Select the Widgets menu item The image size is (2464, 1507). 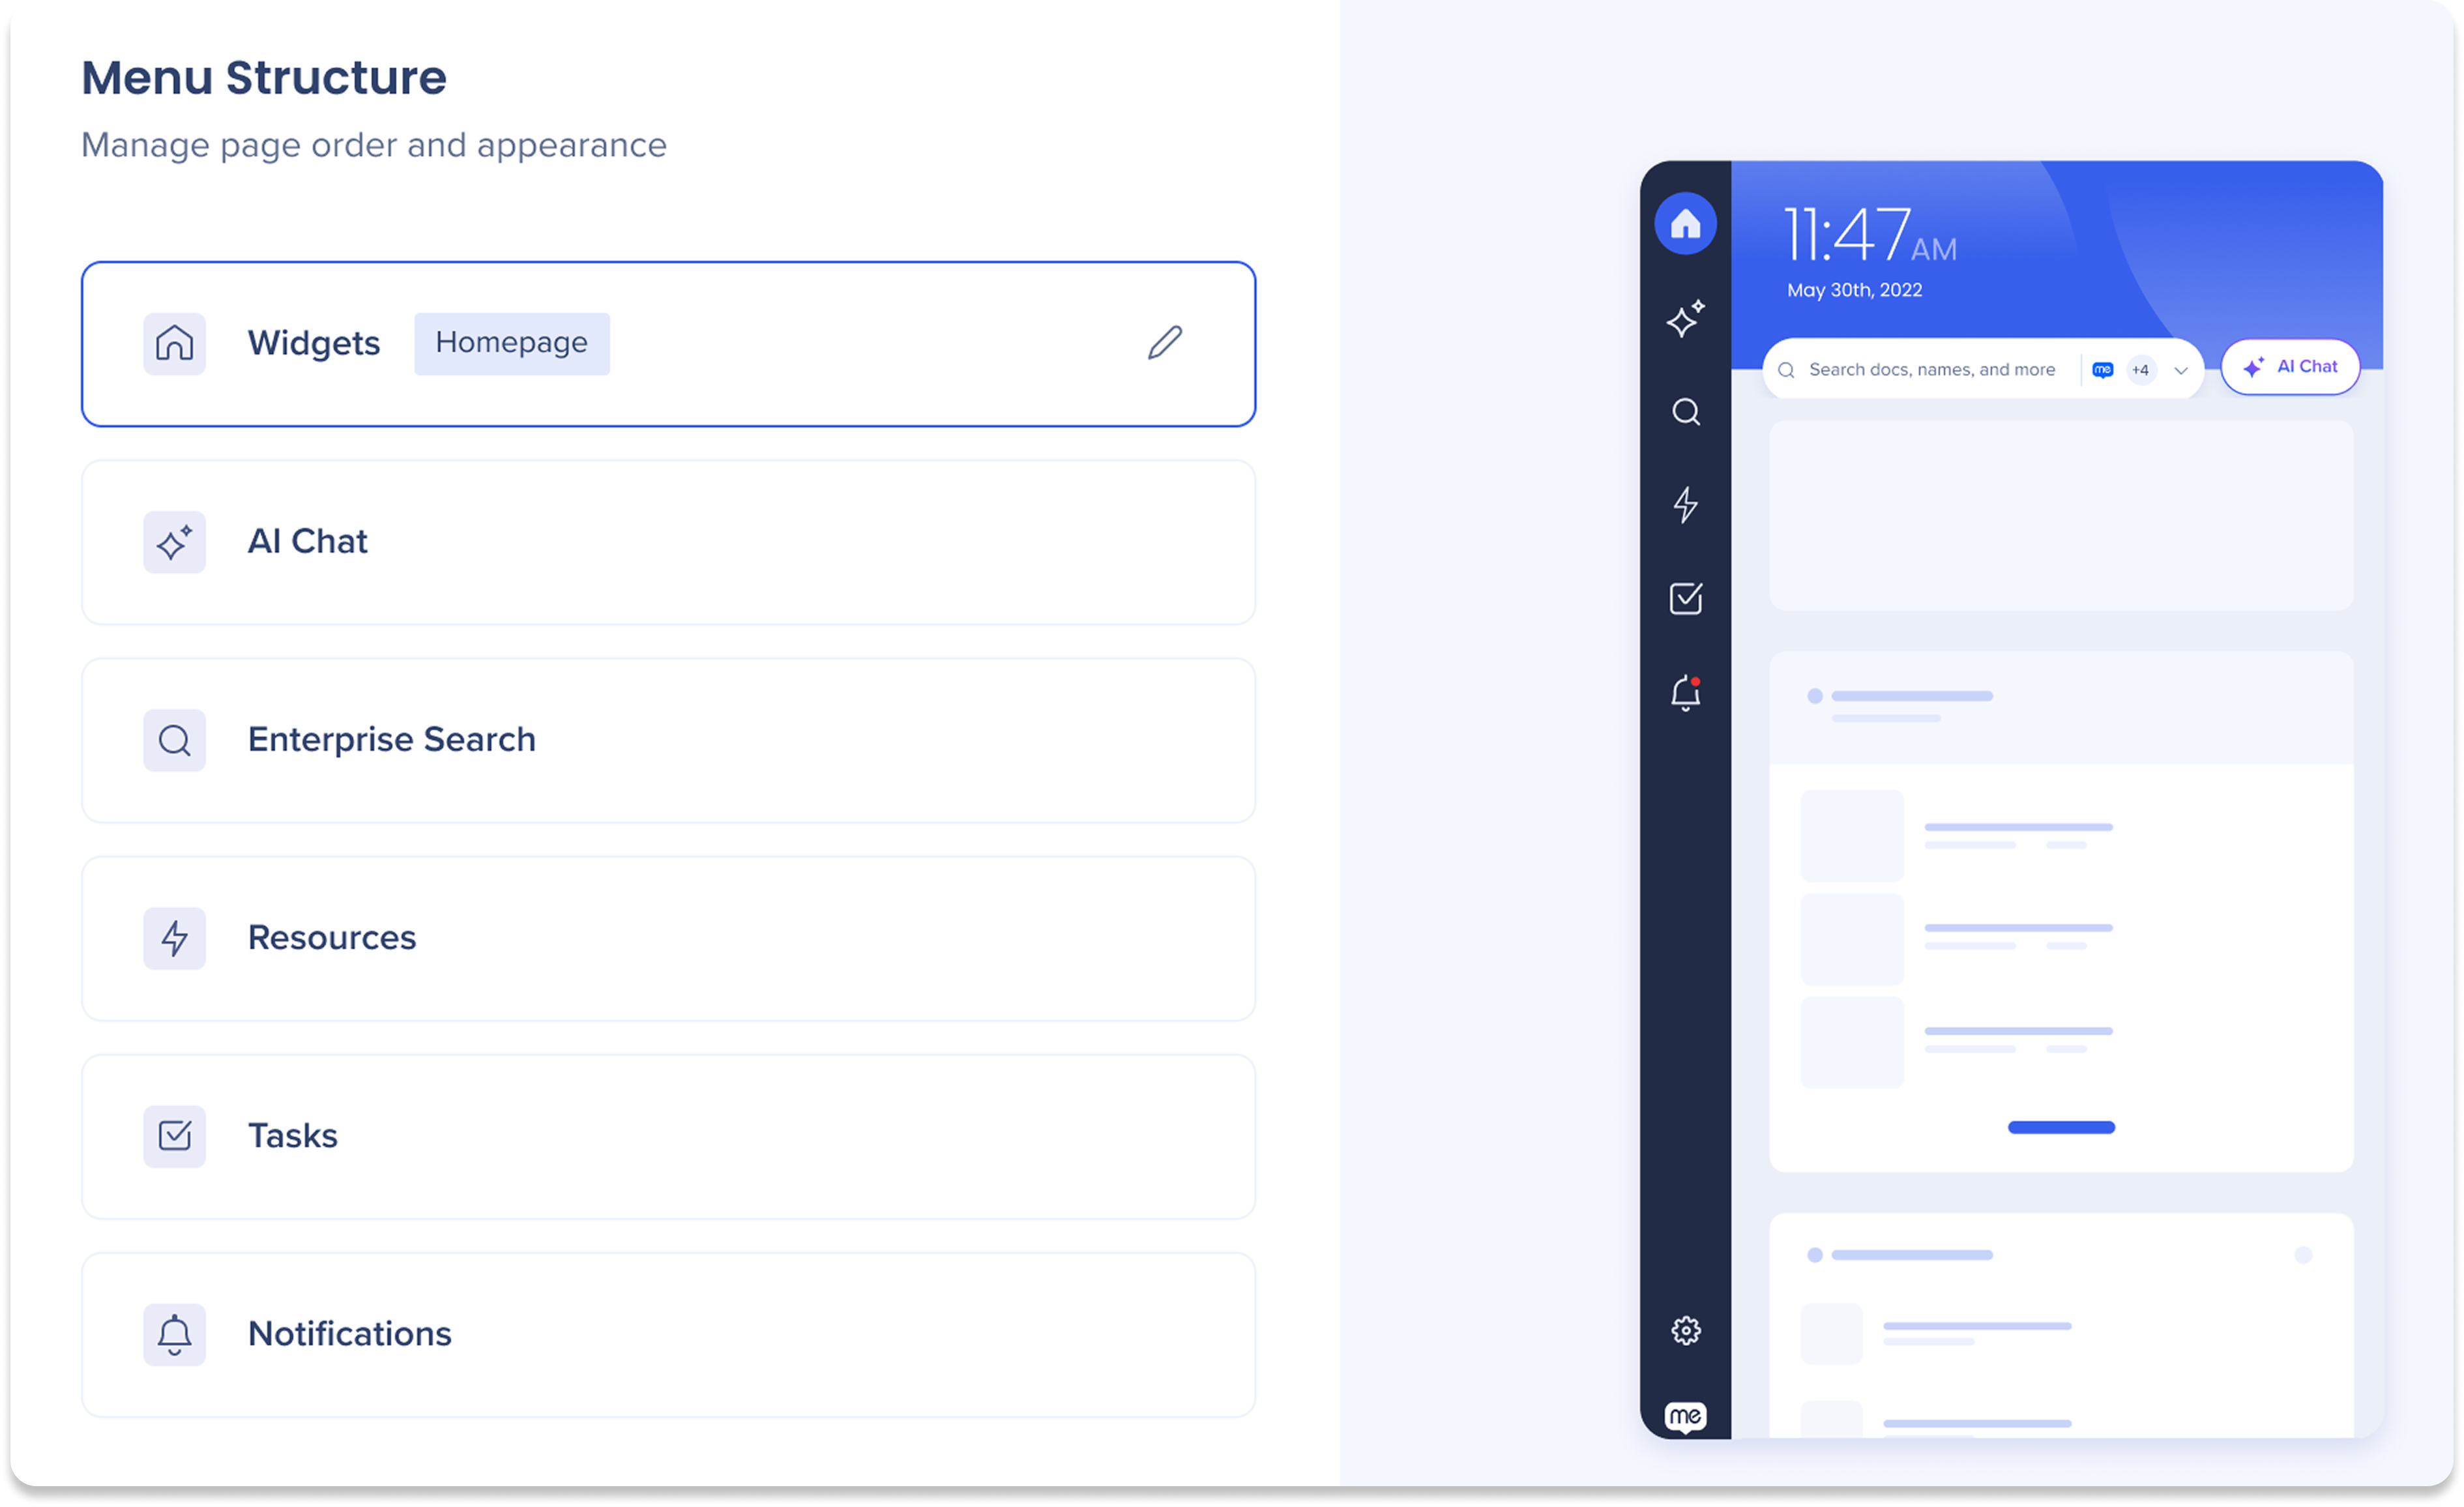[313, 343]
